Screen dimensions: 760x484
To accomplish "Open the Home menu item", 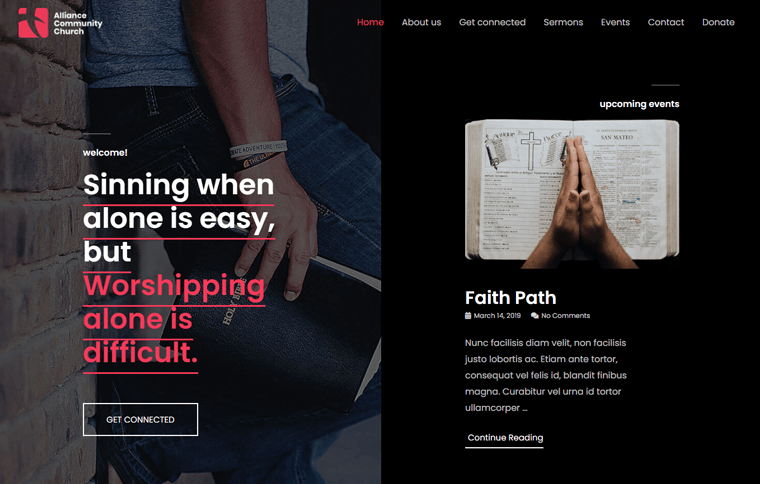I will 370,22.
